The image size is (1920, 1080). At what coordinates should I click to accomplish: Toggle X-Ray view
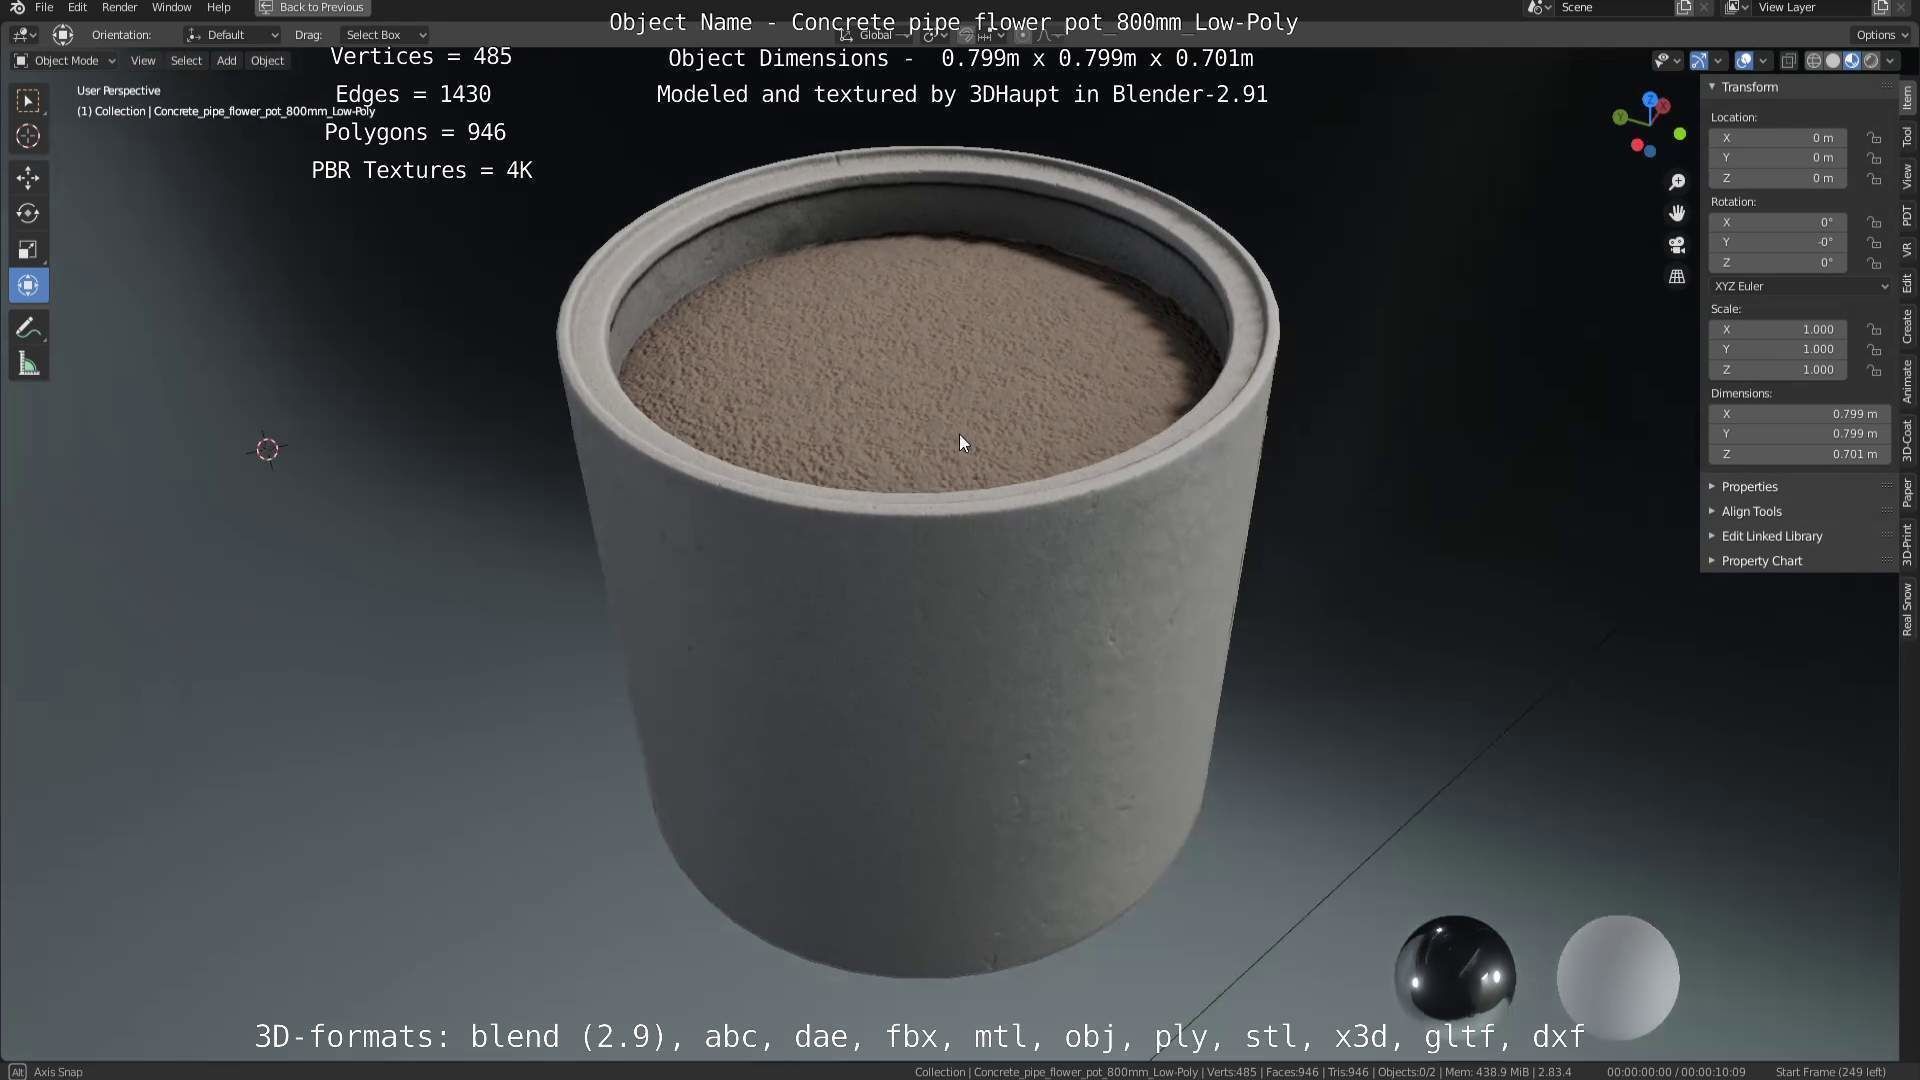[x=1789, y=61]
